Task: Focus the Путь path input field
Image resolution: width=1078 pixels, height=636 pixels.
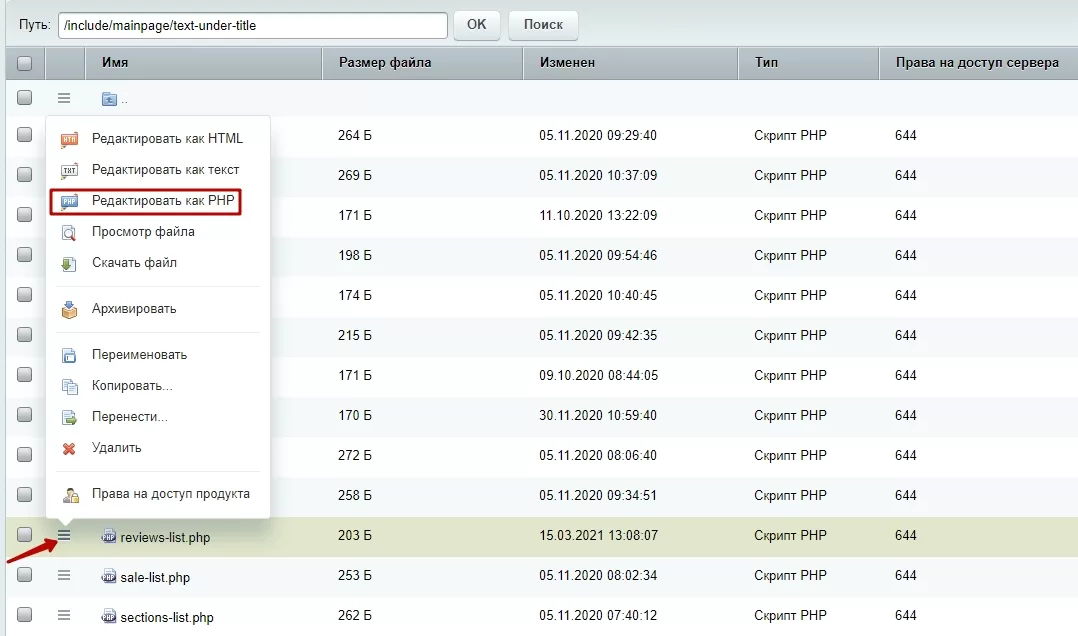Action: [253, 25]
